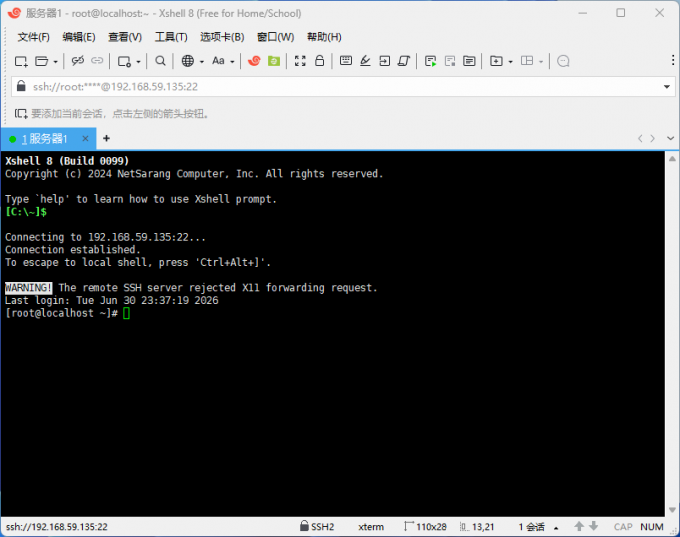
Task: Click the greyed stop logging icon
Action: 450,61
